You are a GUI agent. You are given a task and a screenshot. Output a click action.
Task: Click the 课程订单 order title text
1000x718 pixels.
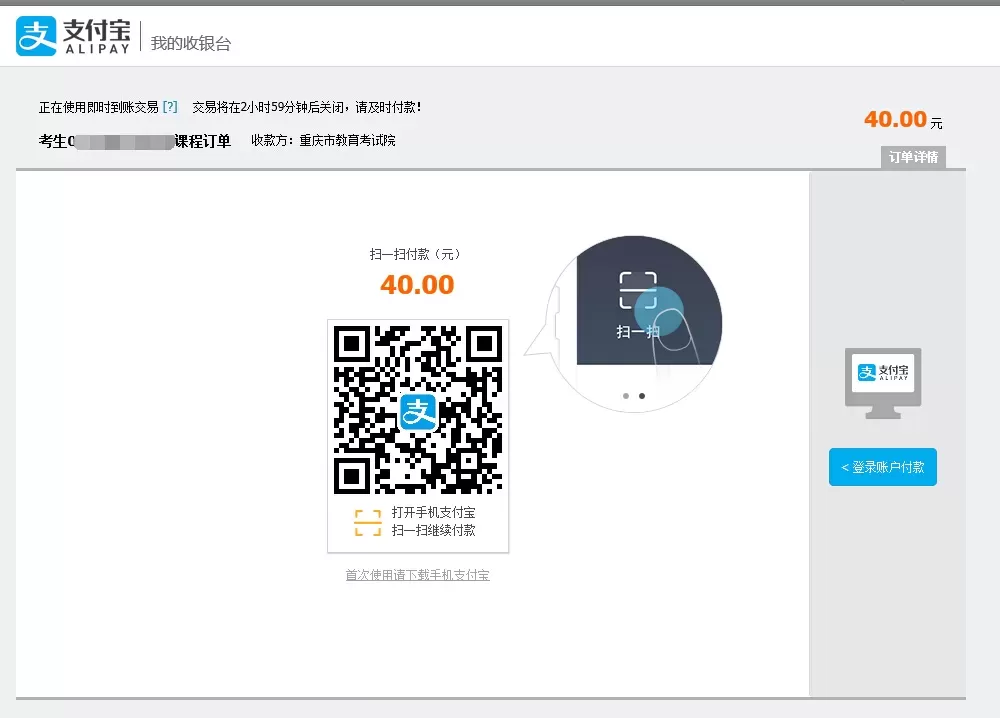click(203, 141)
